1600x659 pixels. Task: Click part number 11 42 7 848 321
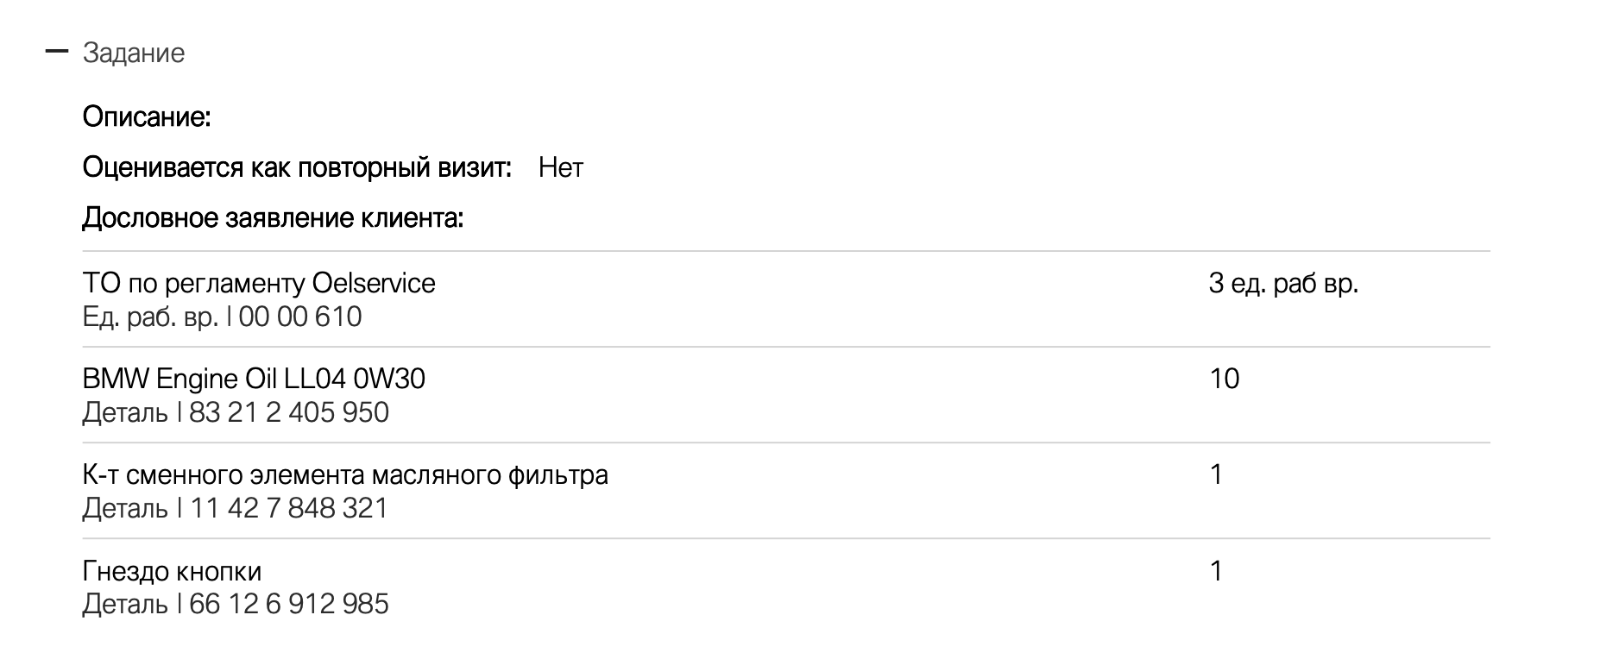289,508
